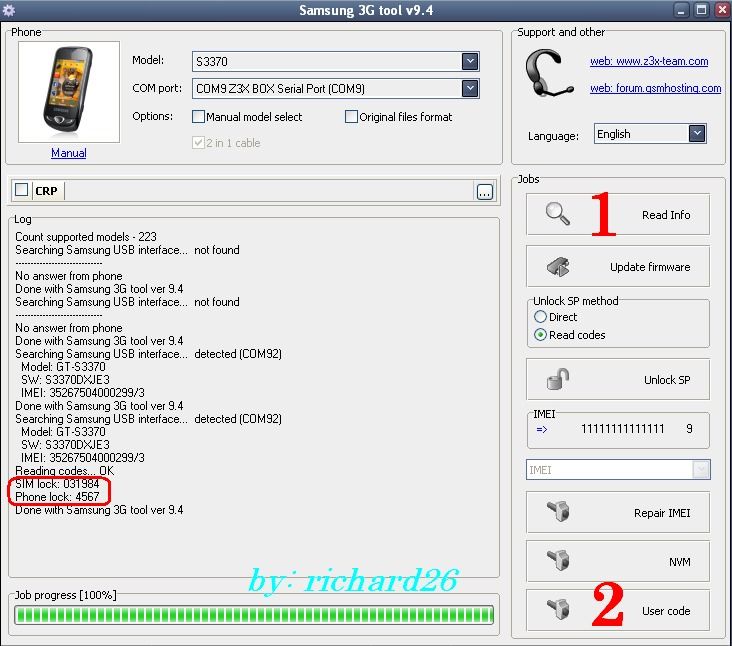This screenshot has height=646, width=732.
Task: Click the padlock icon on Unlock SP
Action: 558,379
